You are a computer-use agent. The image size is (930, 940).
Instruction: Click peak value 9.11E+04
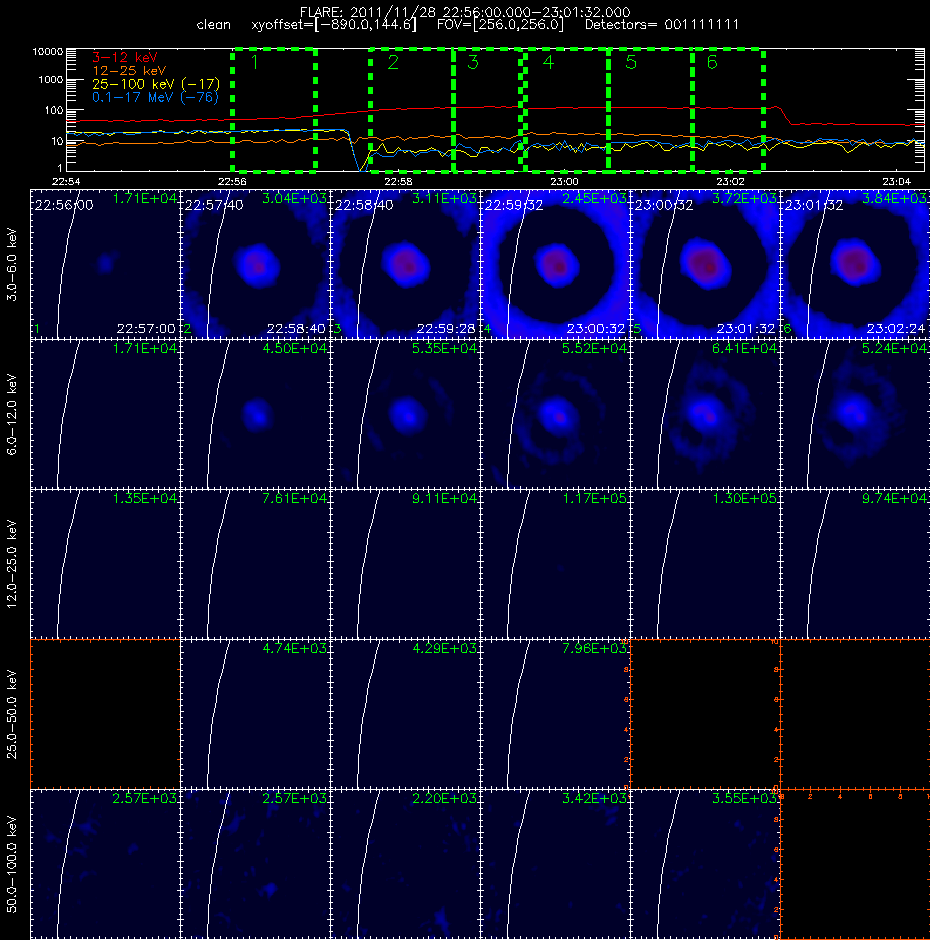(444, 499)
